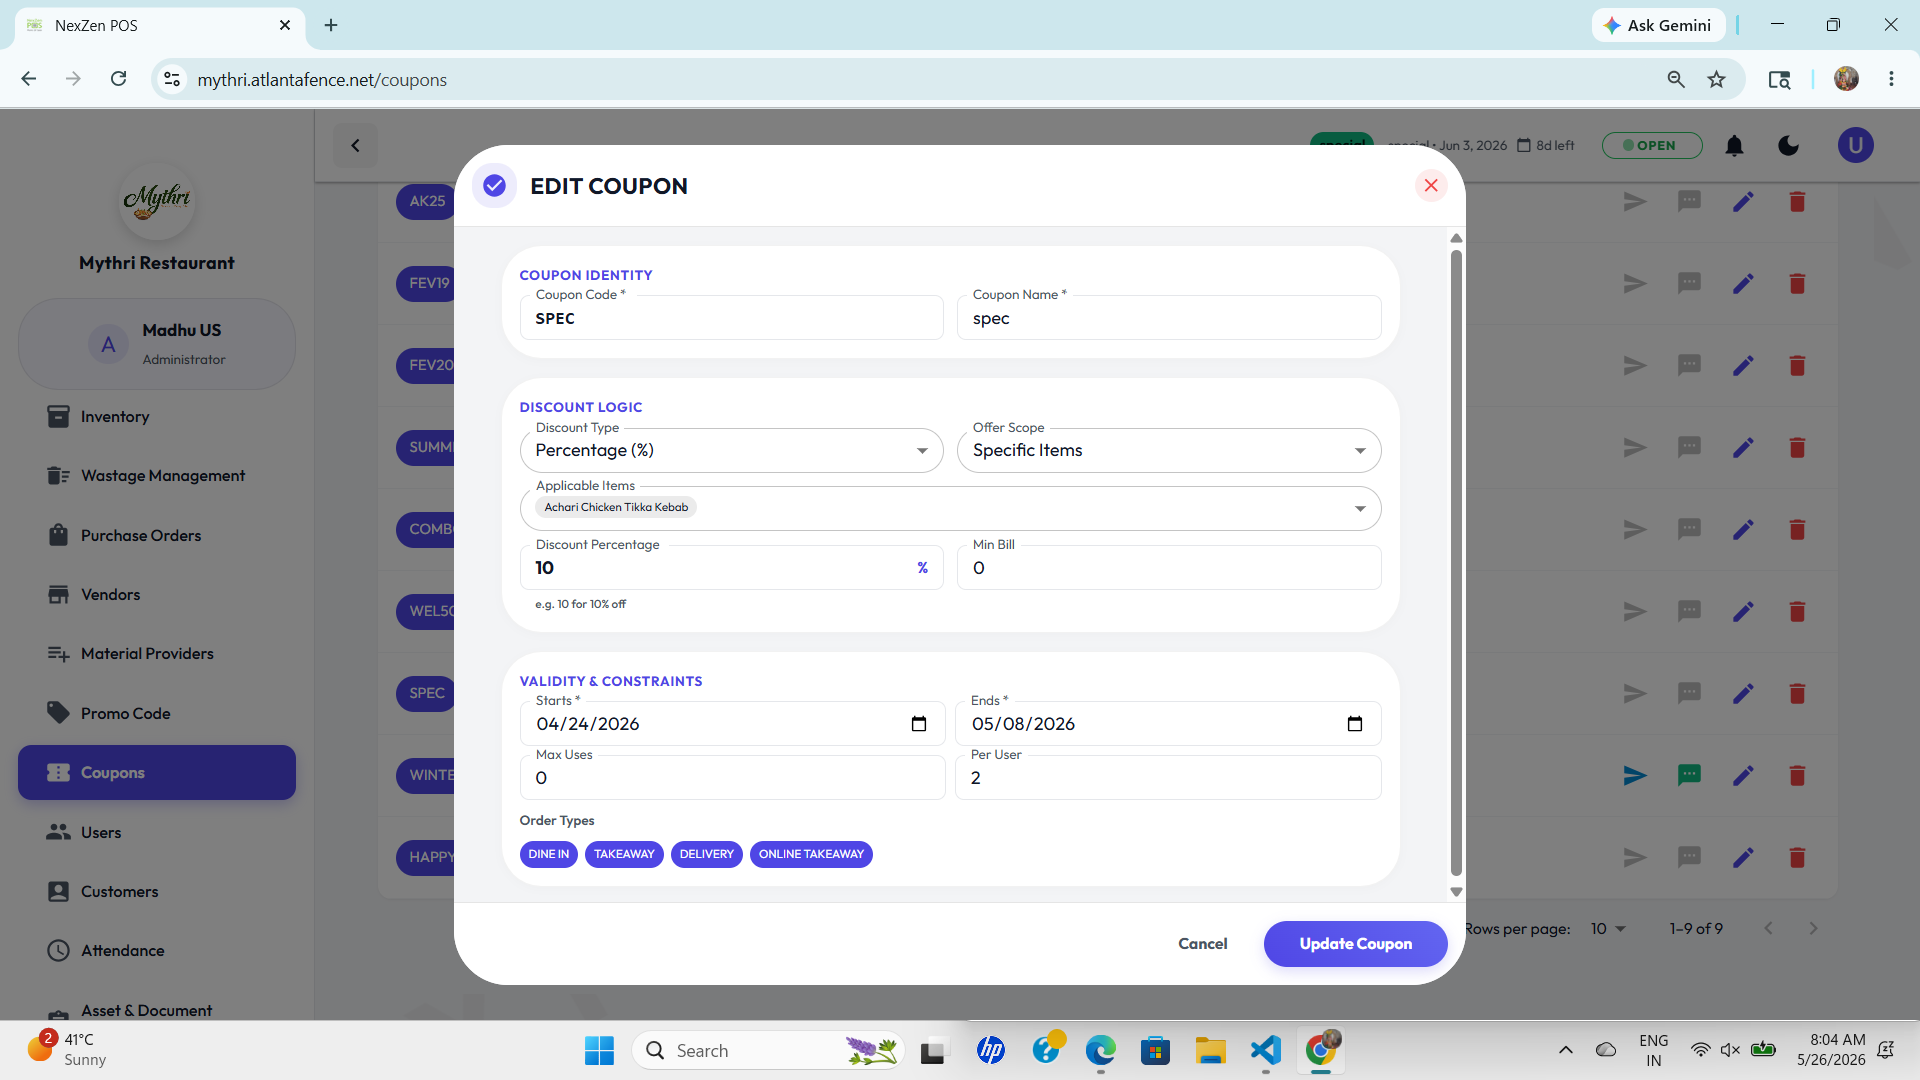This screenshot has width=1920, height=1080.
Task: Click the Min Bill input field
Action: coord(1169,567)
